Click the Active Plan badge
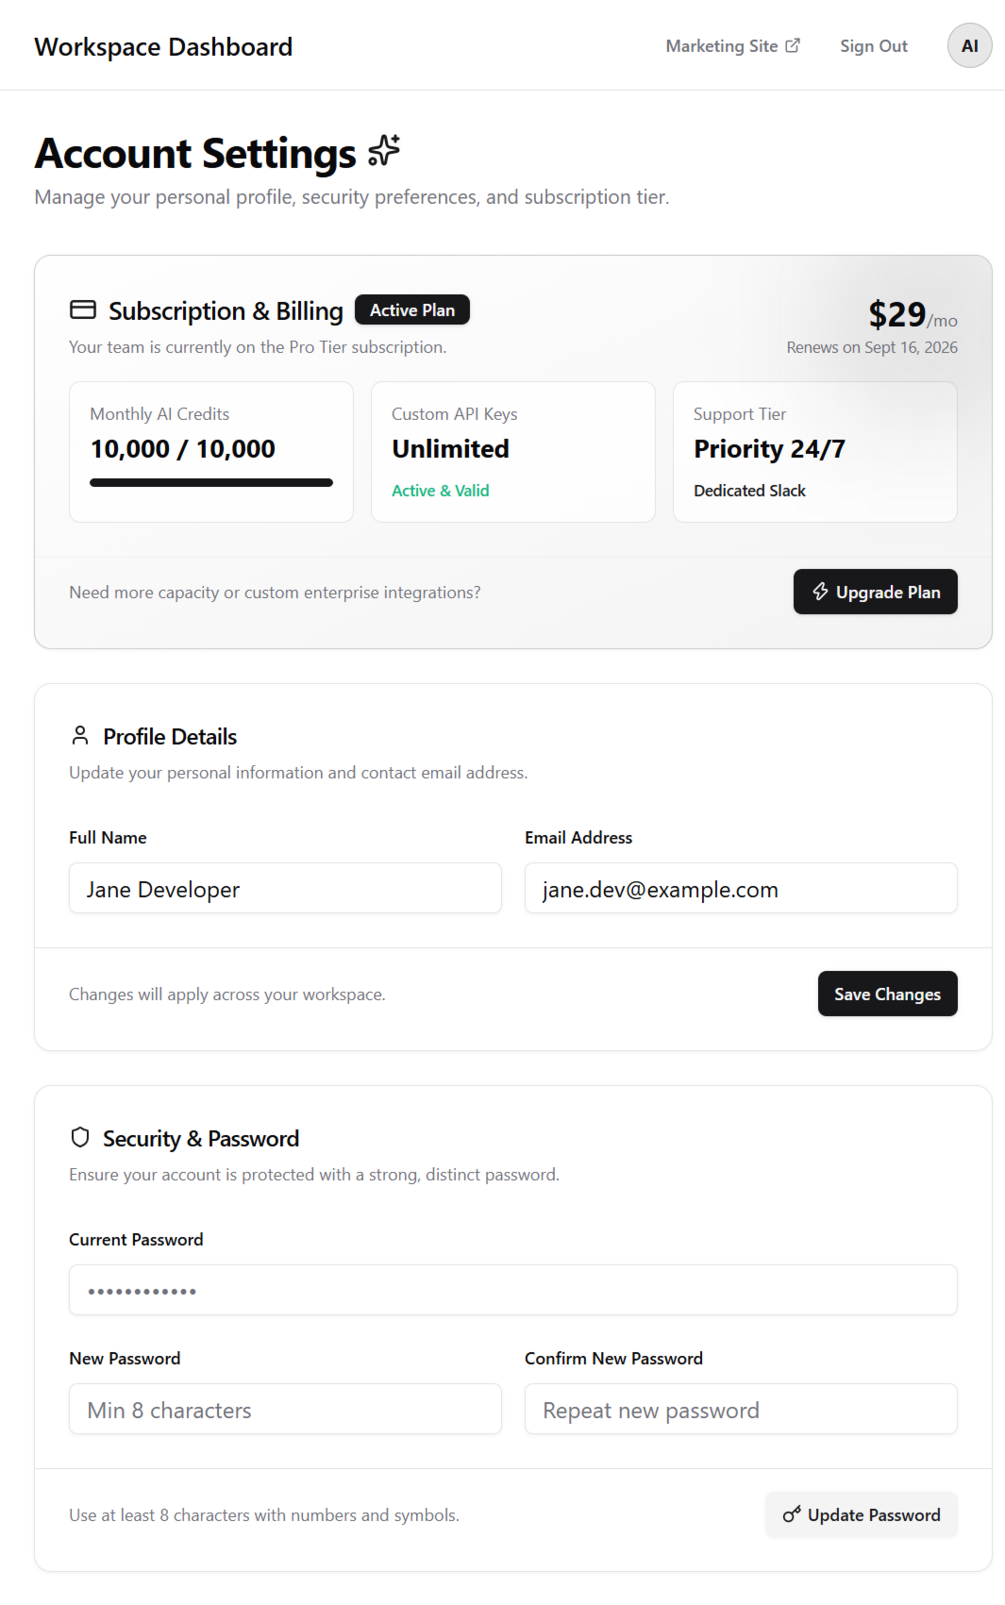 pos(412,310)
